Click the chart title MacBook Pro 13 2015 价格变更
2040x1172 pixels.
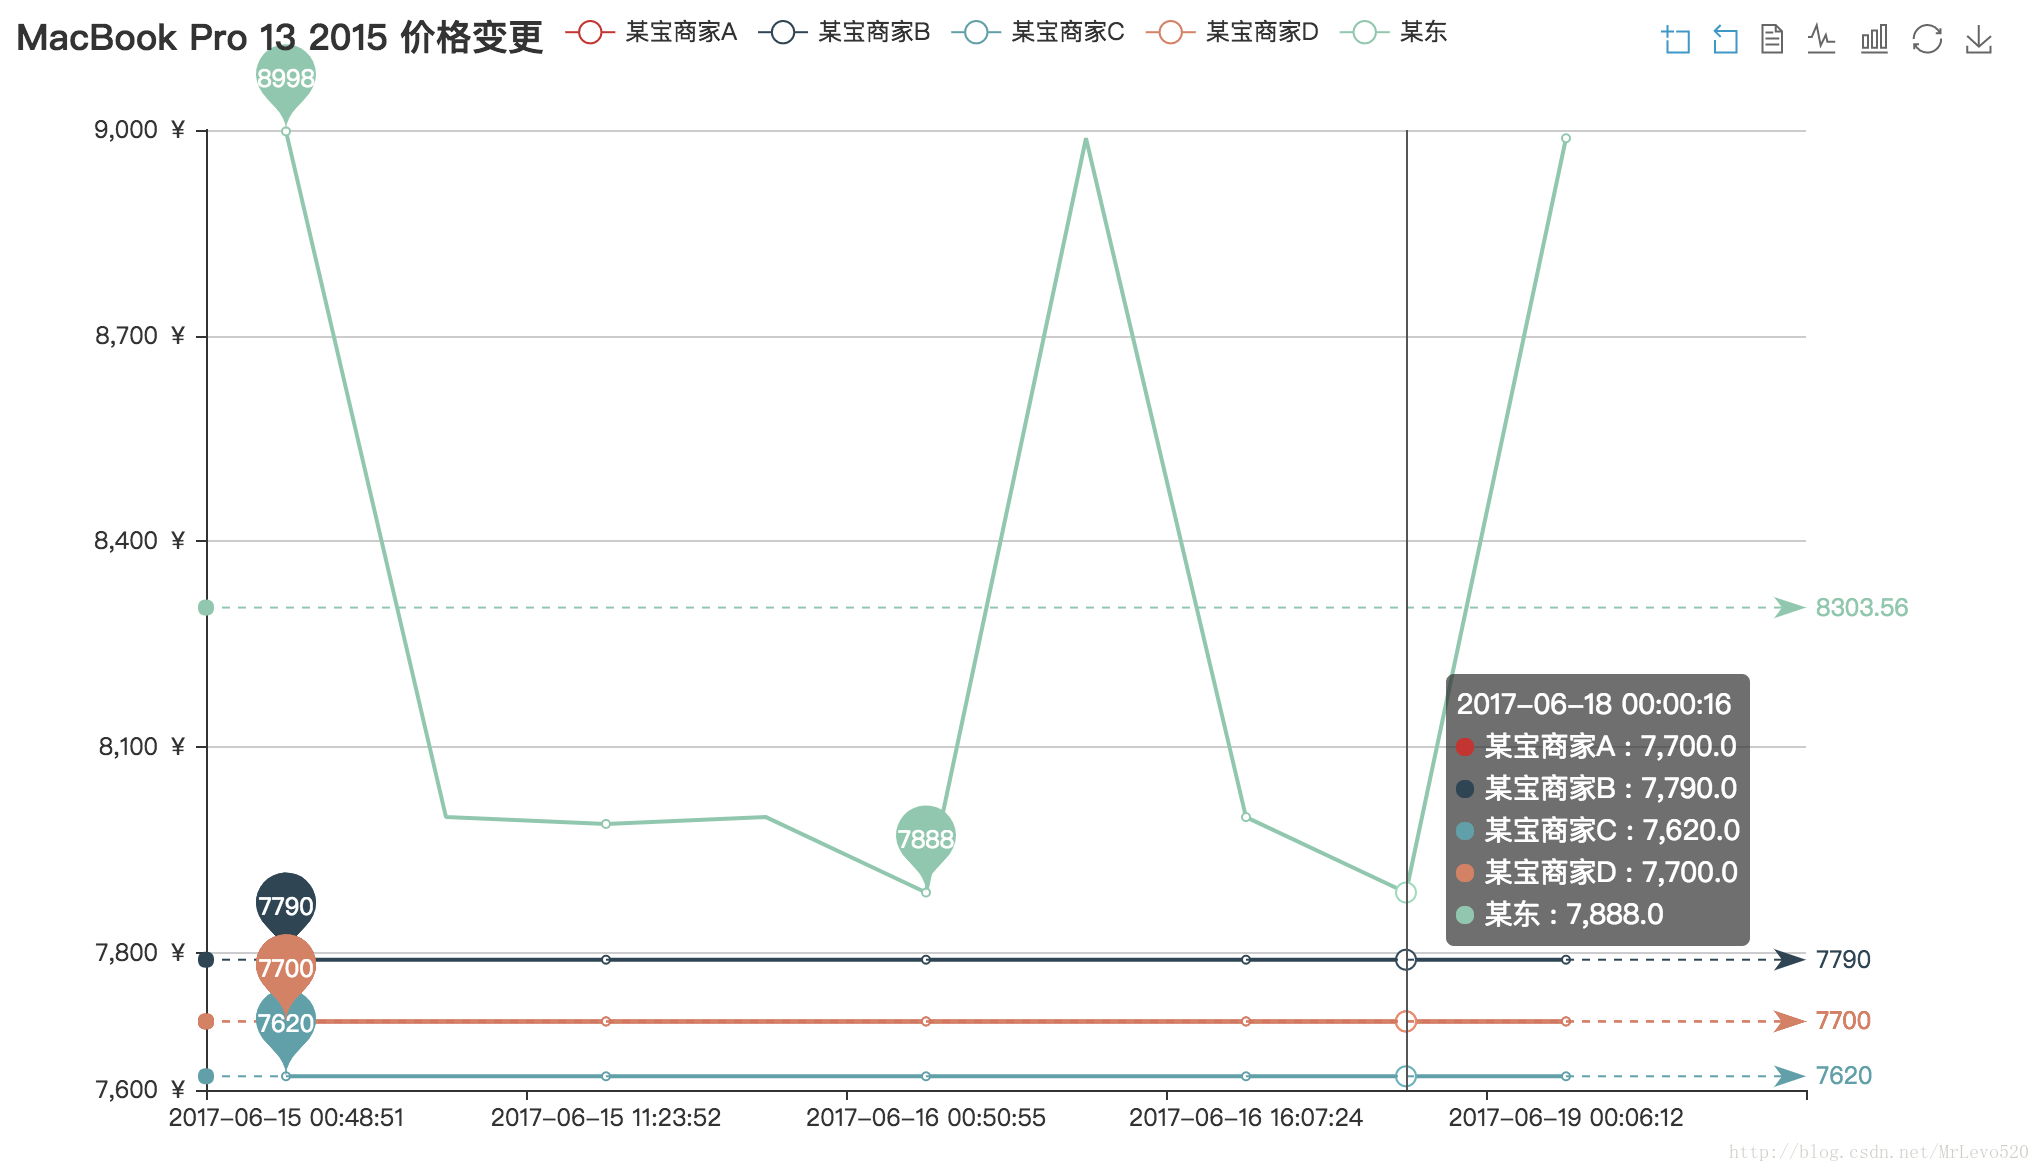280,38
